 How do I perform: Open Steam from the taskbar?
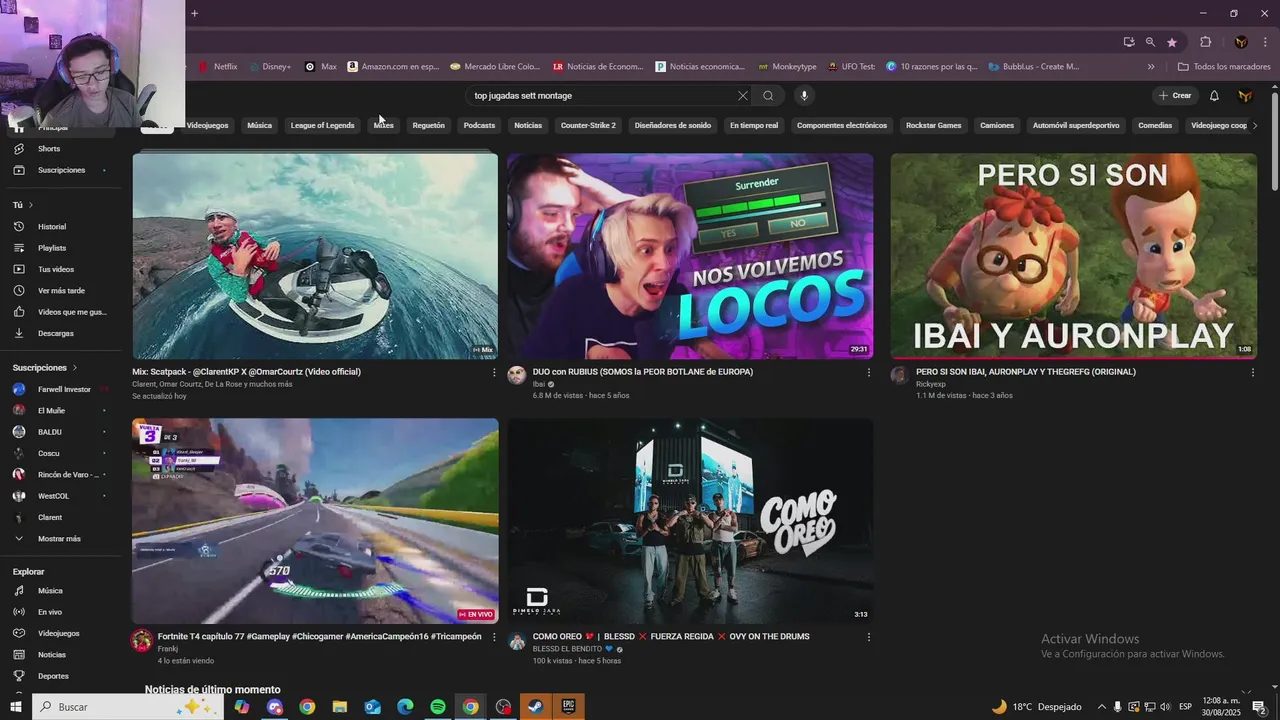click(x=536, y=707)
